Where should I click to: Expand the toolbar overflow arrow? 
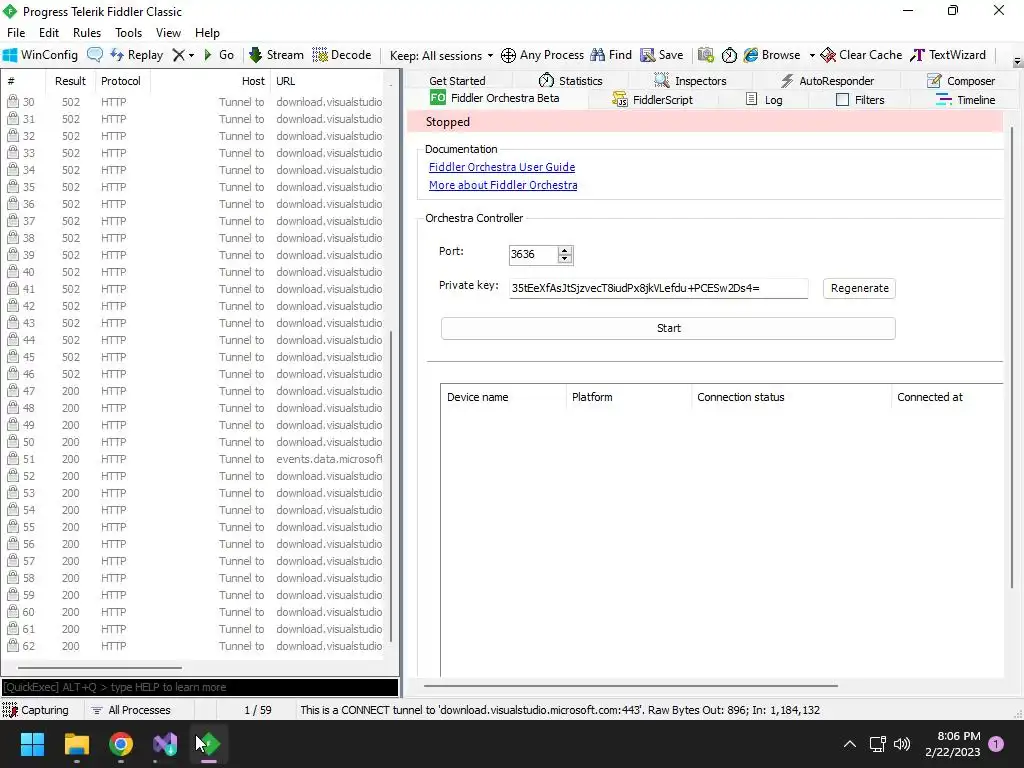click(x=1017, y=62)
